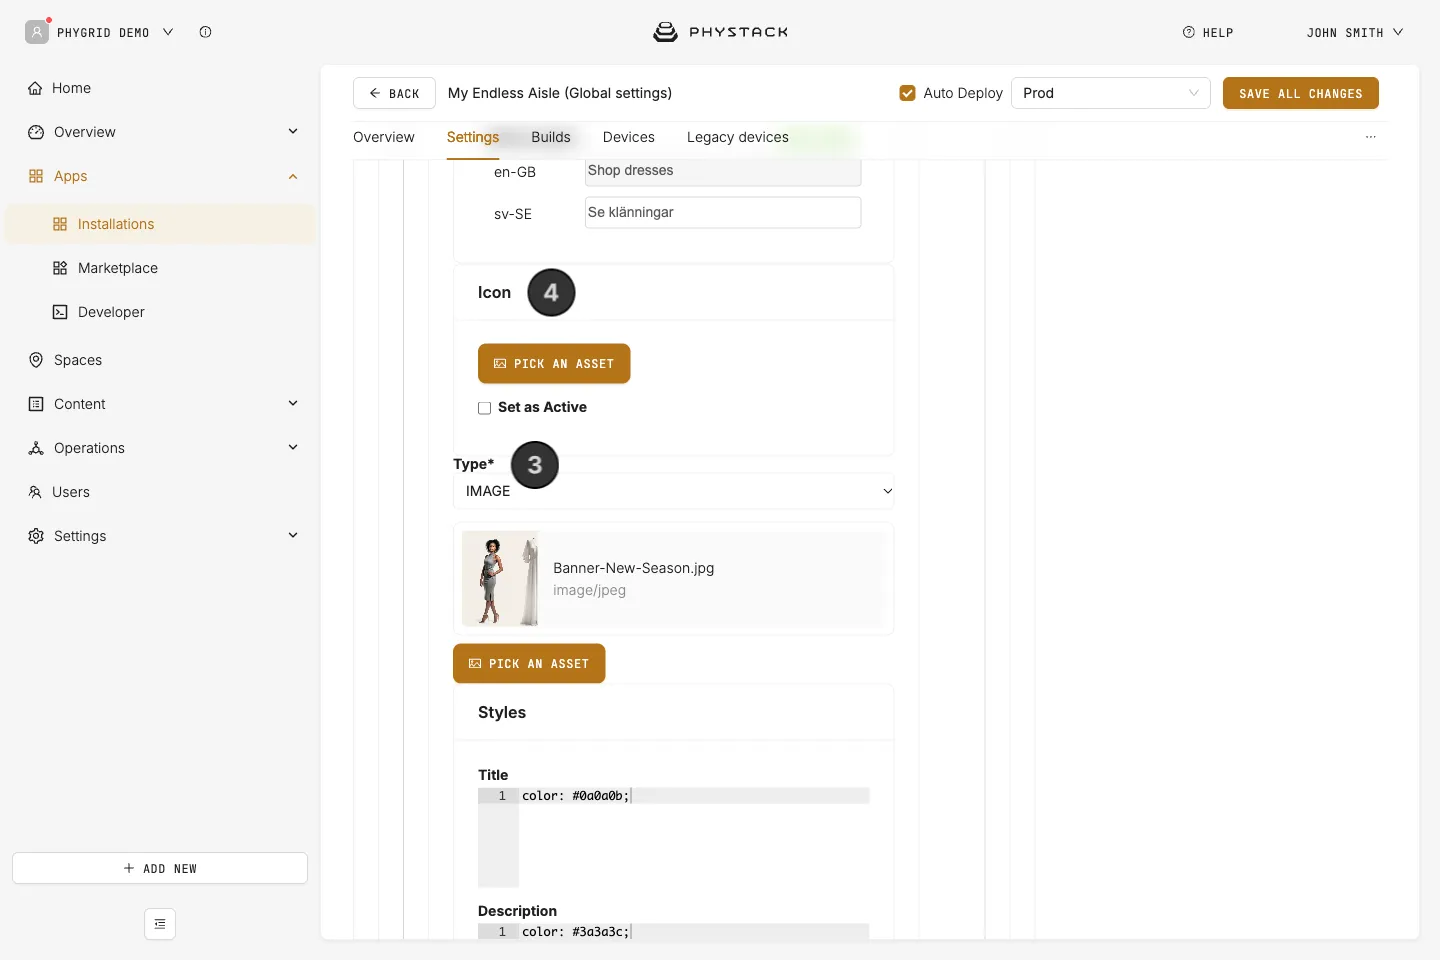Click the Back button
The height and width of the screenshot is (960, 1440).
(x=394, y=93)
